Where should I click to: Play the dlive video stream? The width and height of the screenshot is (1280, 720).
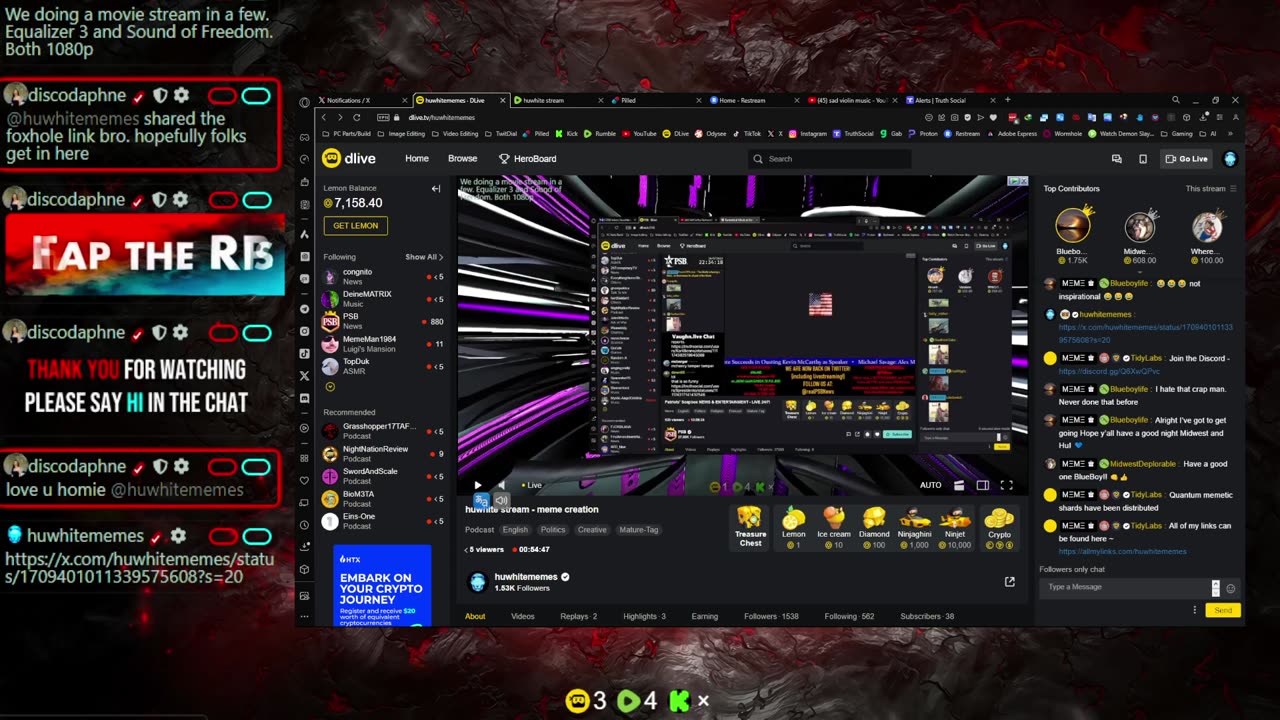point(477,485)
